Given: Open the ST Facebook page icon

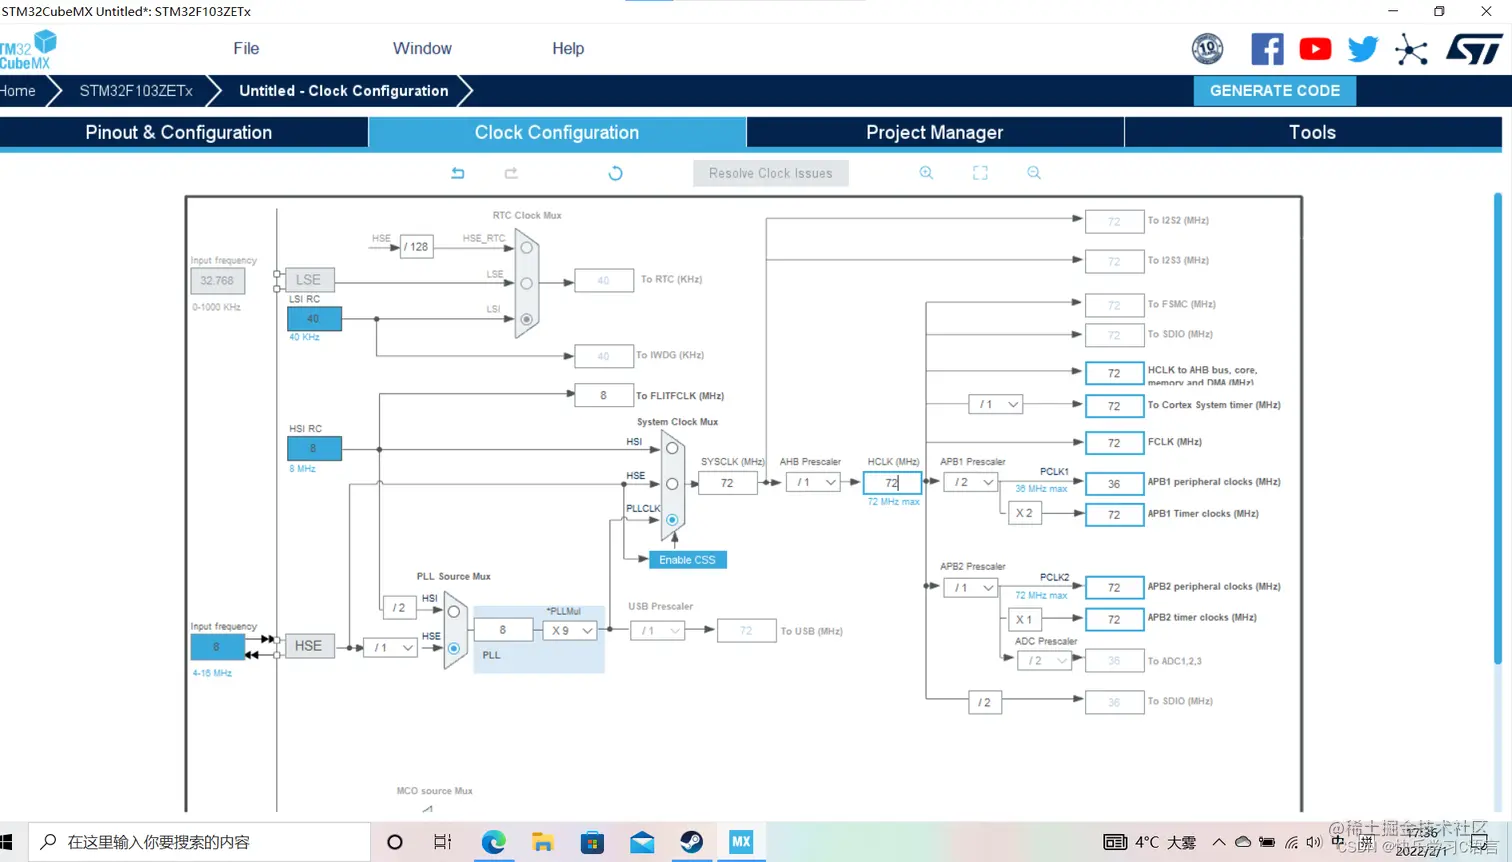Looking at the screenshot, I should point(1267,49).
